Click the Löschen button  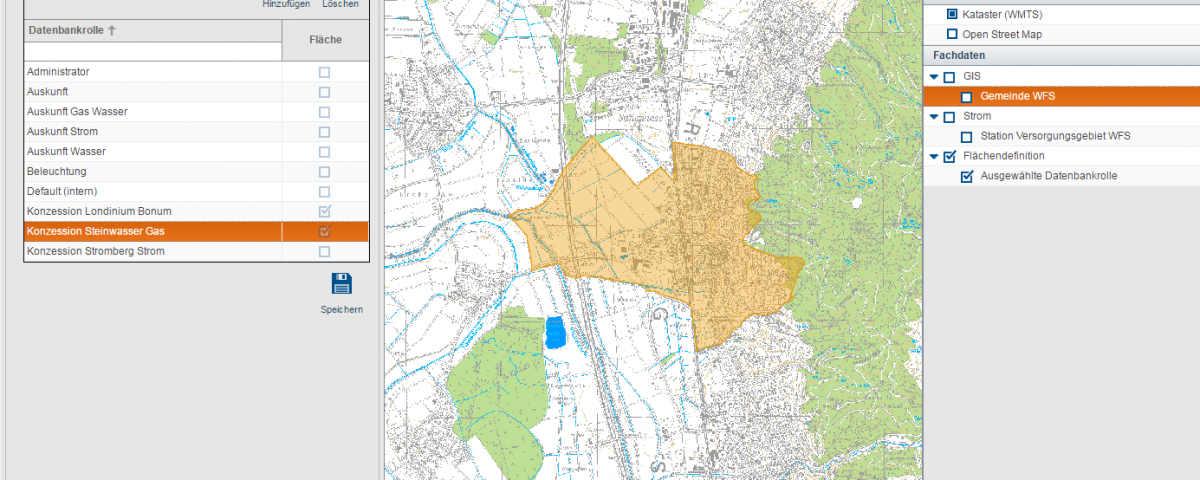[340, 5]
